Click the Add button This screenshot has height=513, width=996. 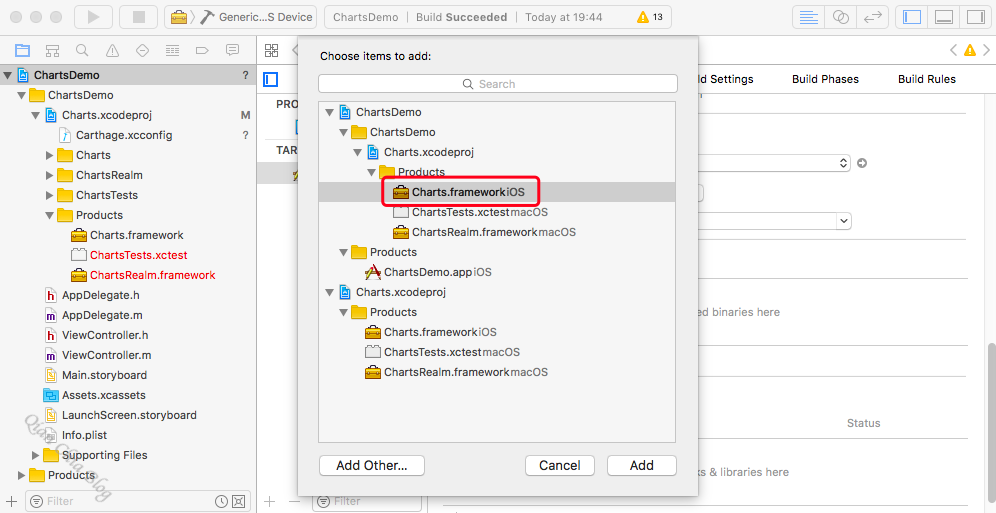(x=642, y=465)
